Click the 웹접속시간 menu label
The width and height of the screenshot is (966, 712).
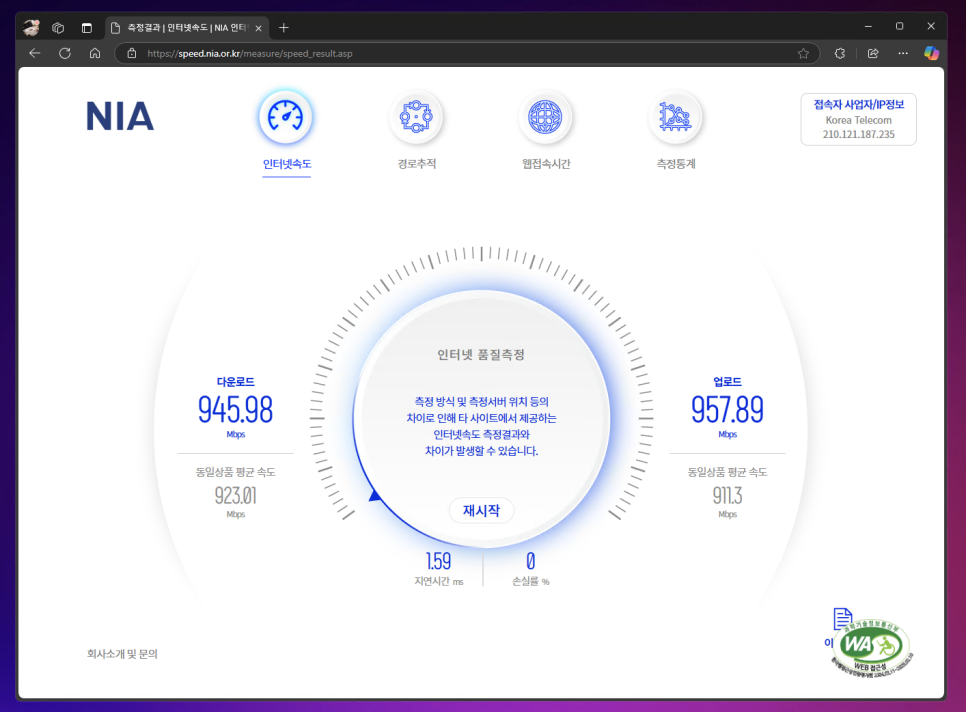[x=546, y=164]
